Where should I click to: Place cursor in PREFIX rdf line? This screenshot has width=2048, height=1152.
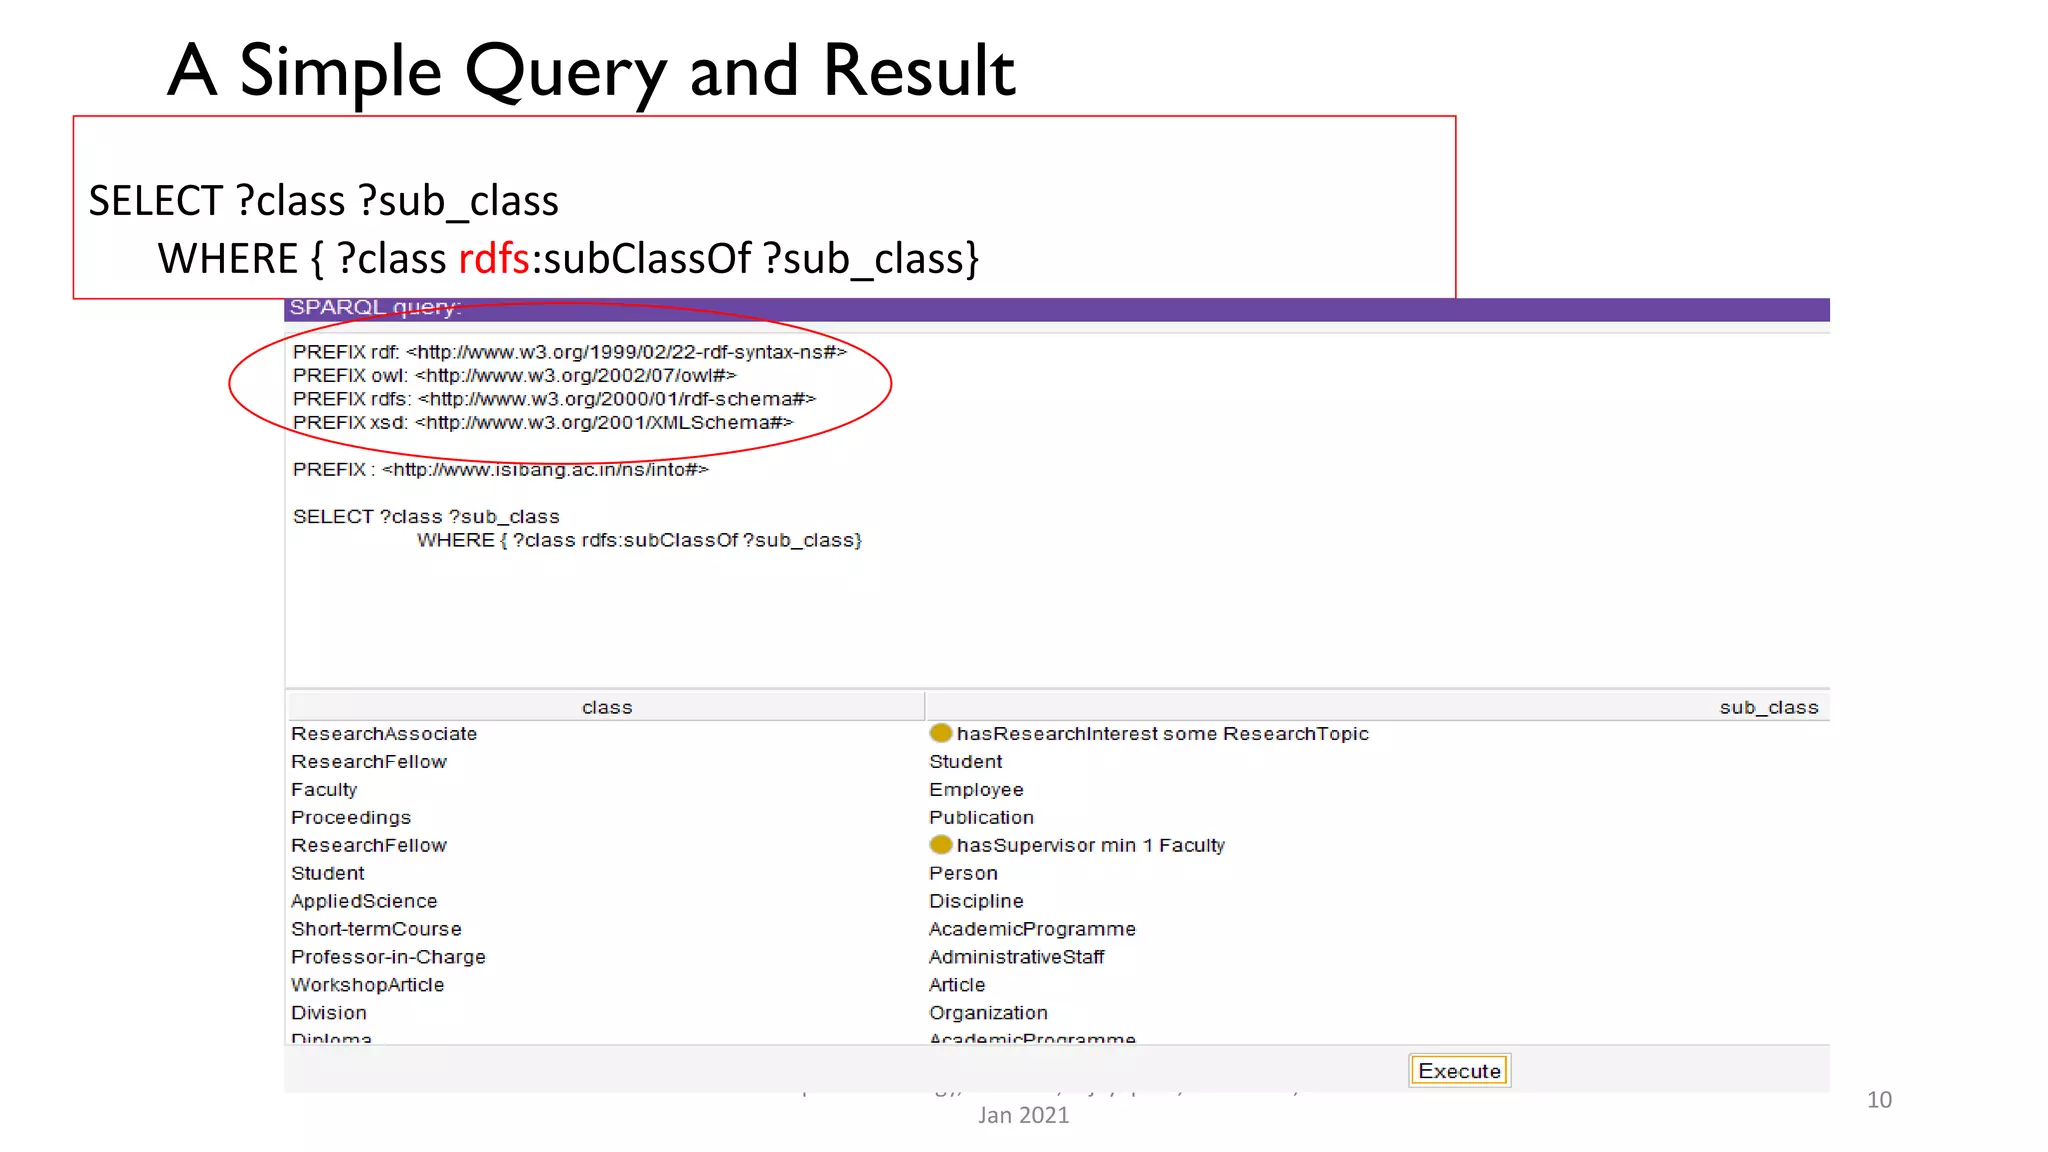(569, 352)
